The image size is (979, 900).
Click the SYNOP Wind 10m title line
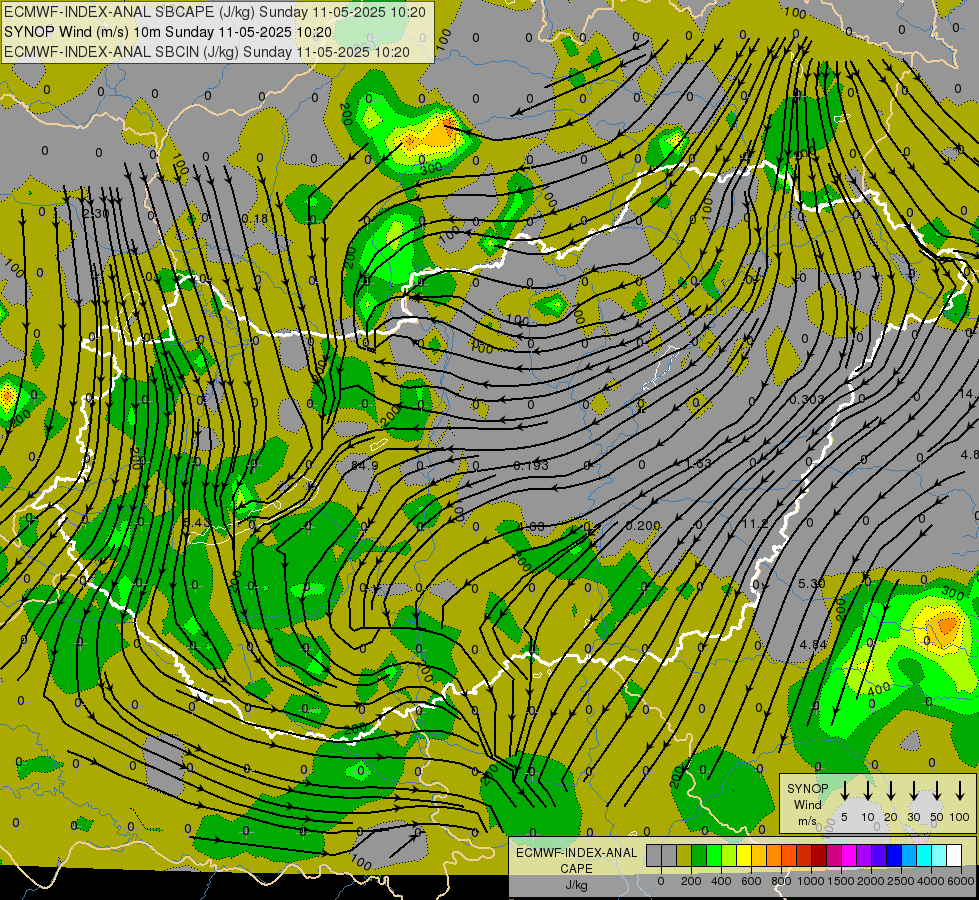point(167,32)
